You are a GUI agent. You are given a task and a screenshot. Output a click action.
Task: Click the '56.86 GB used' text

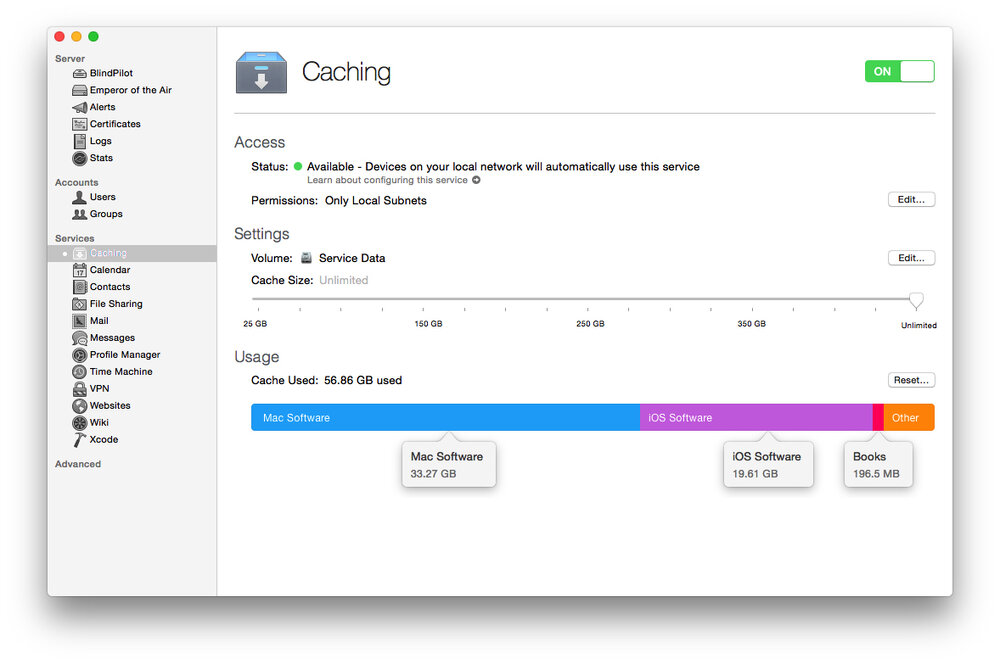[x=363, y=380]
